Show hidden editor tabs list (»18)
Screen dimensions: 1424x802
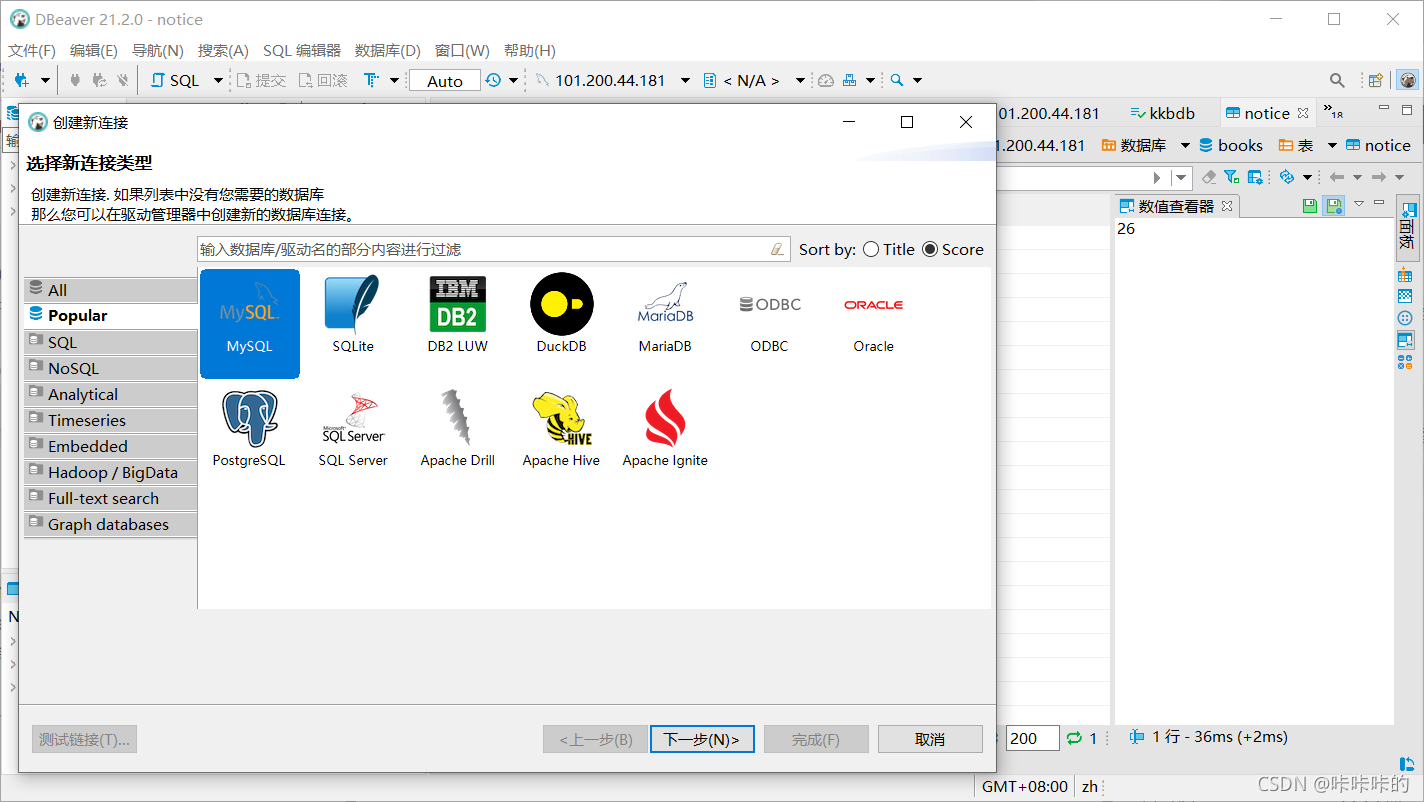[x=1333, y=110]
